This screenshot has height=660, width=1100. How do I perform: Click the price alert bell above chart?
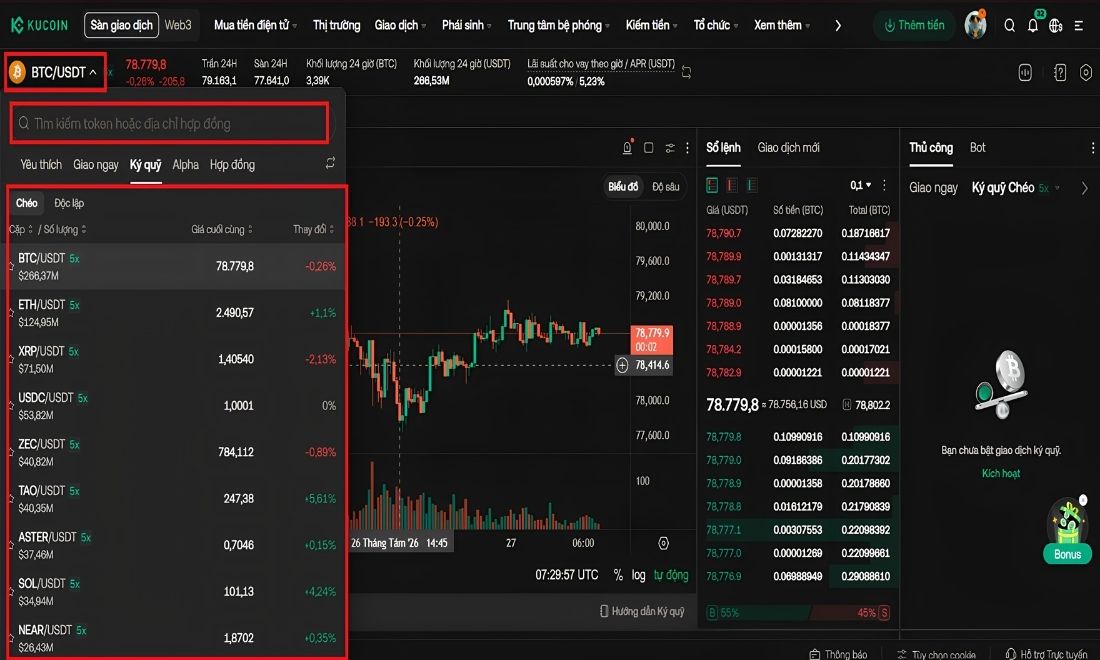coord(627,147)
